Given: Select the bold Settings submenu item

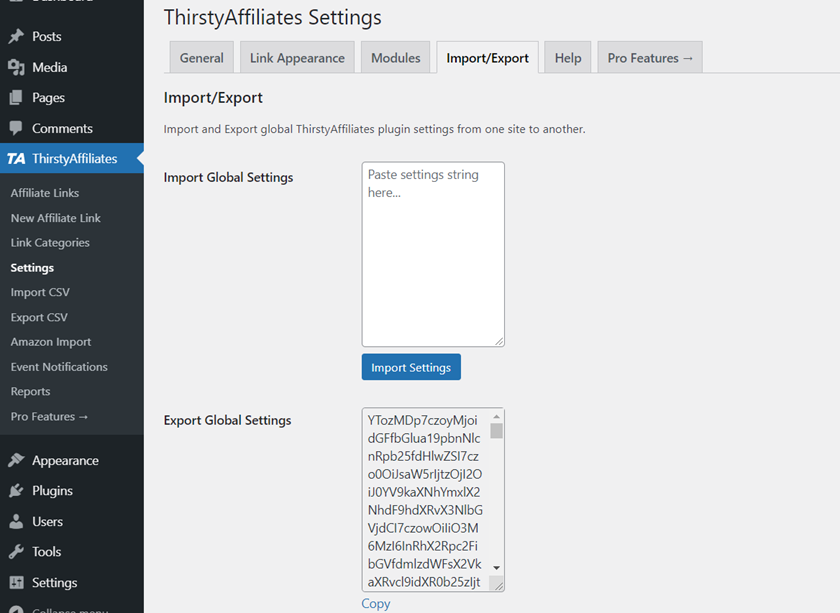Looking at the screenshot, I should click(x=32, y=267).
